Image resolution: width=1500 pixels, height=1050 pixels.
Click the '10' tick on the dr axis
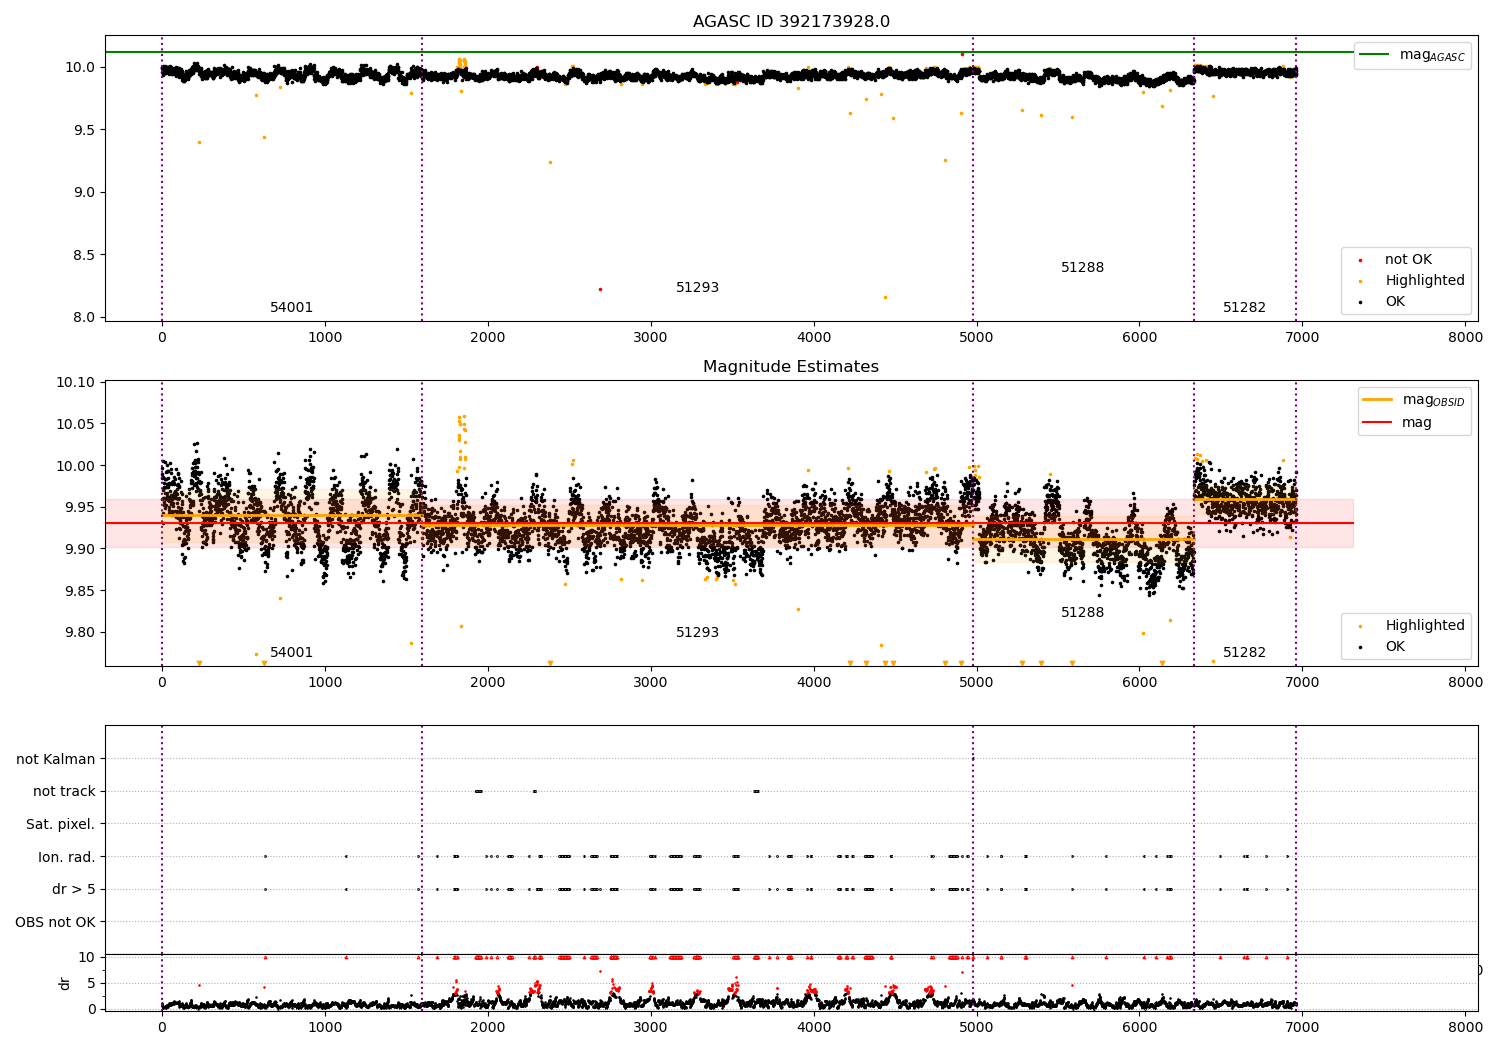[x=87, y=958]
